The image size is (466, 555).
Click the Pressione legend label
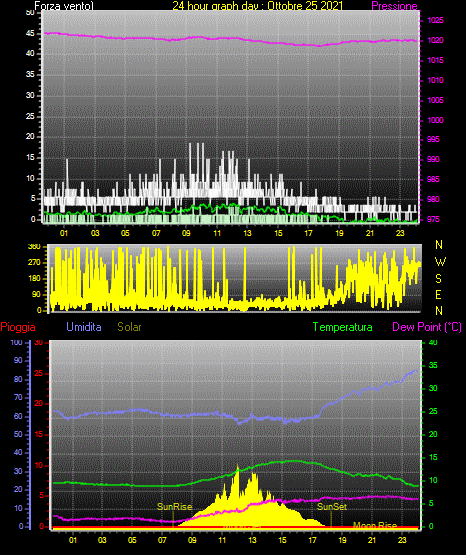(x=394, y=6)
